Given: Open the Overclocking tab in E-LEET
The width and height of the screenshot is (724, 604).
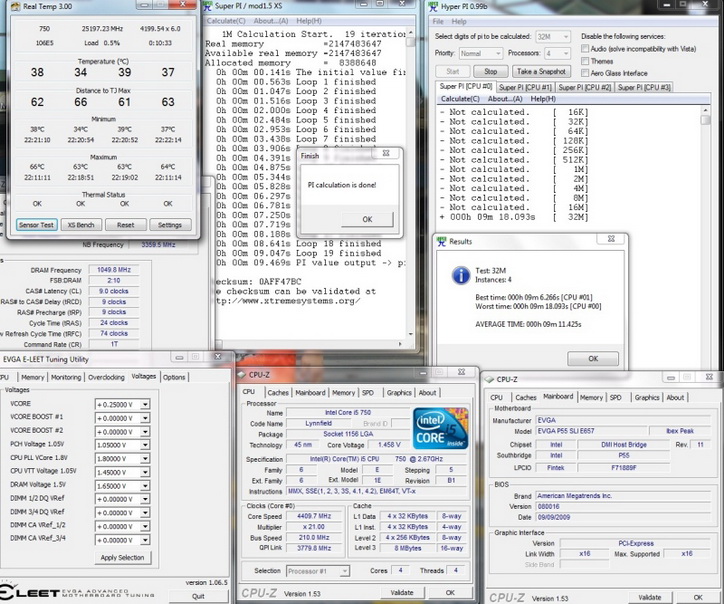Looking at the screenshot, I should coord(106,377).
